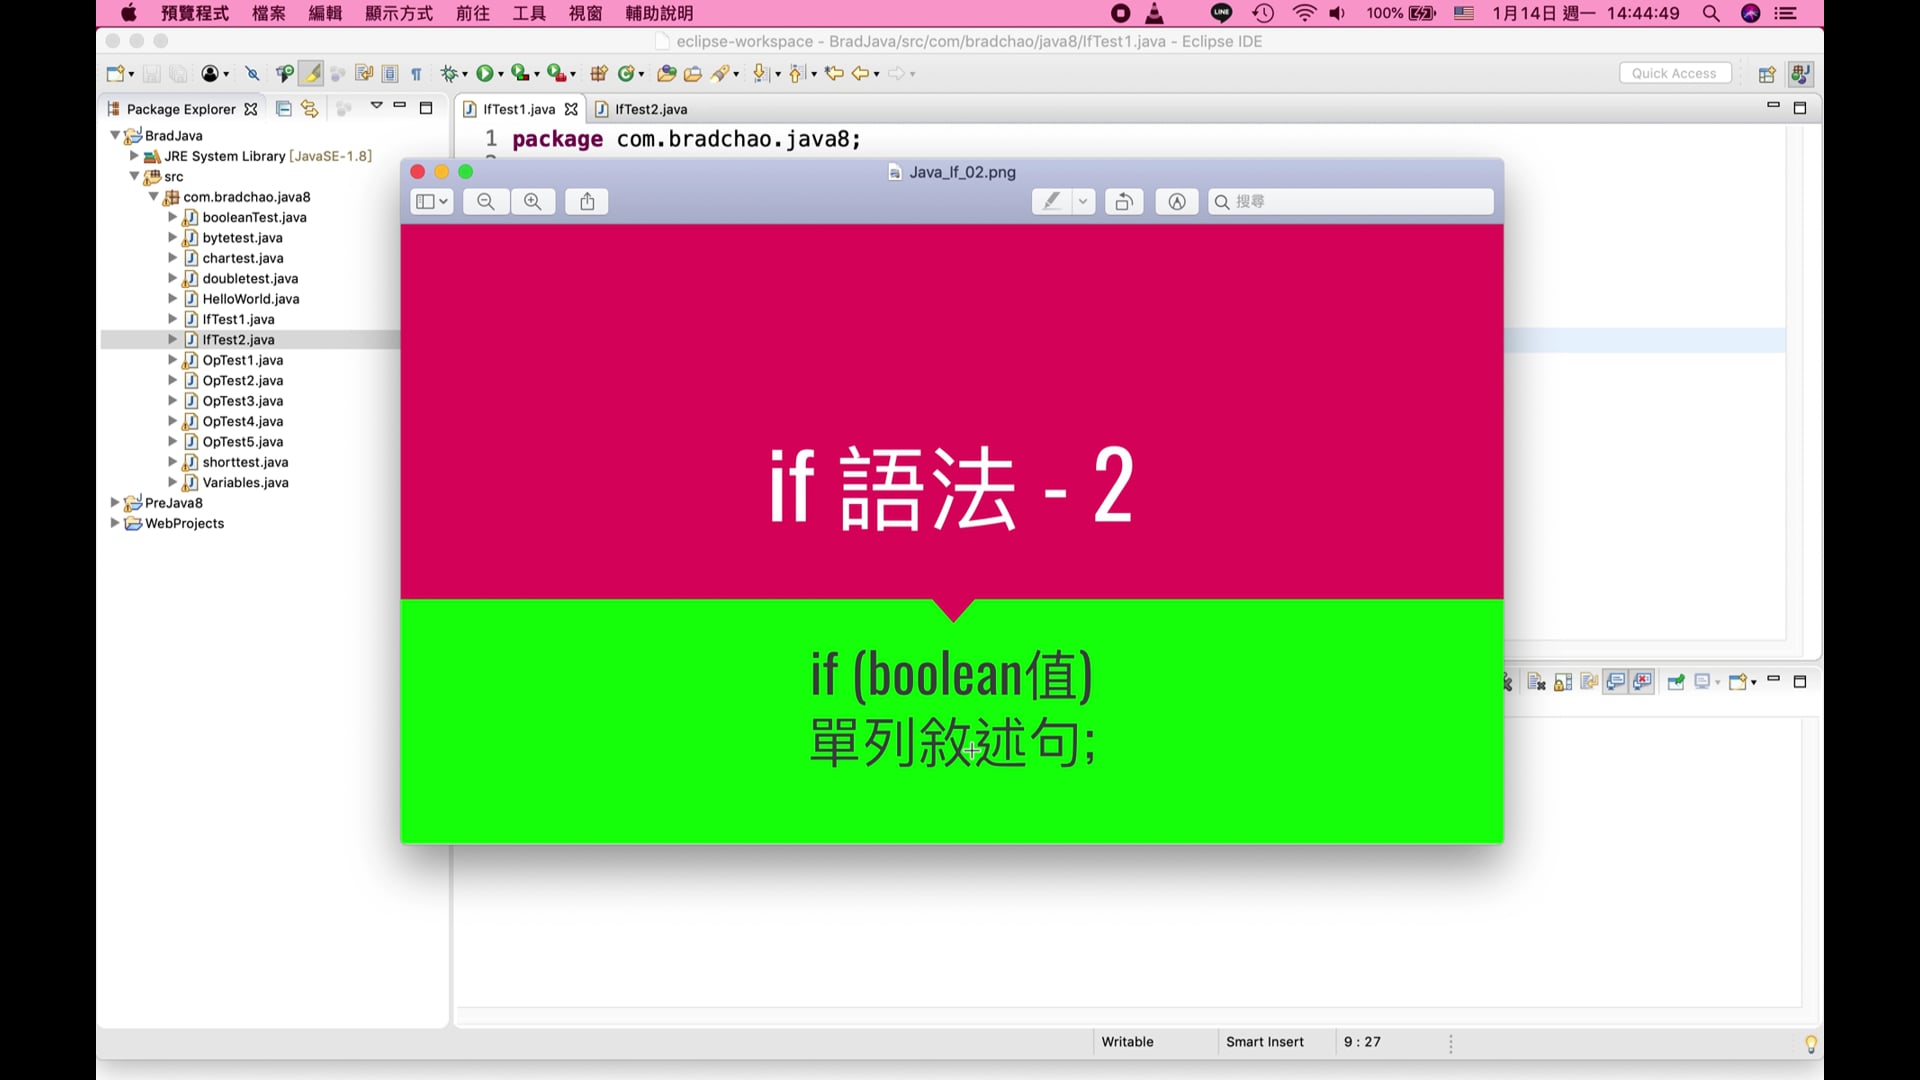This screenshot has width=1920, height=1080.
Task: Toggle Show Whitespace Characters pilcrow
Action: click(x=416, y=73)
